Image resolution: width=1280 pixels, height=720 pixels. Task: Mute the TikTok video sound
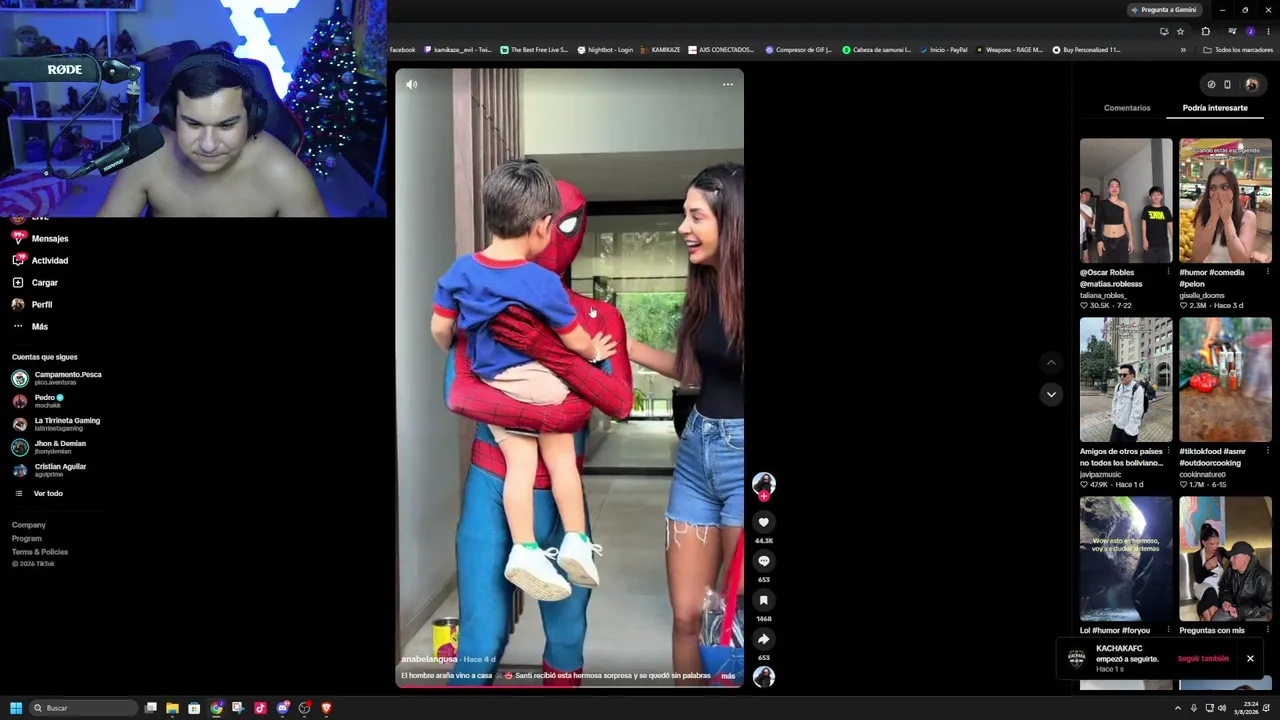click(411, 84)
